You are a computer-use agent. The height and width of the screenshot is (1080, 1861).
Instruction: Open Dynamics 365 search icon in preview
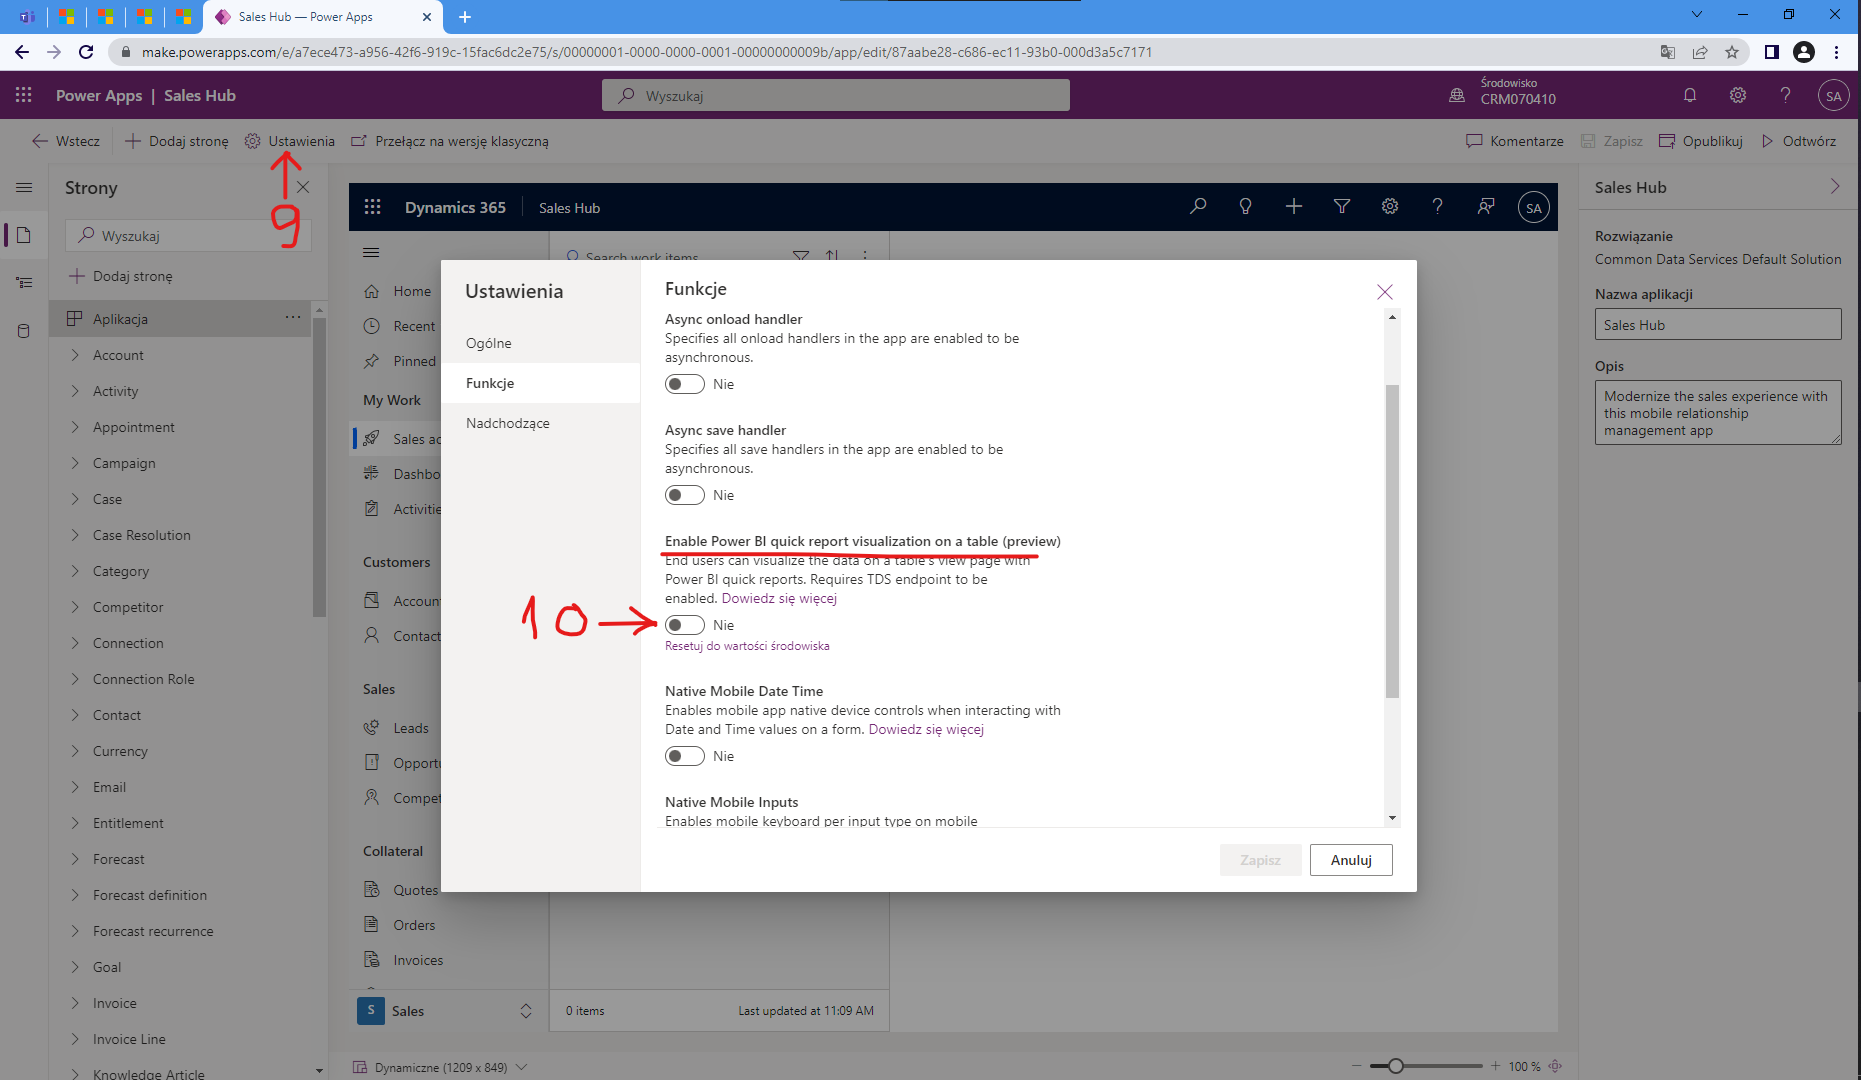(x=1198, y=206)
